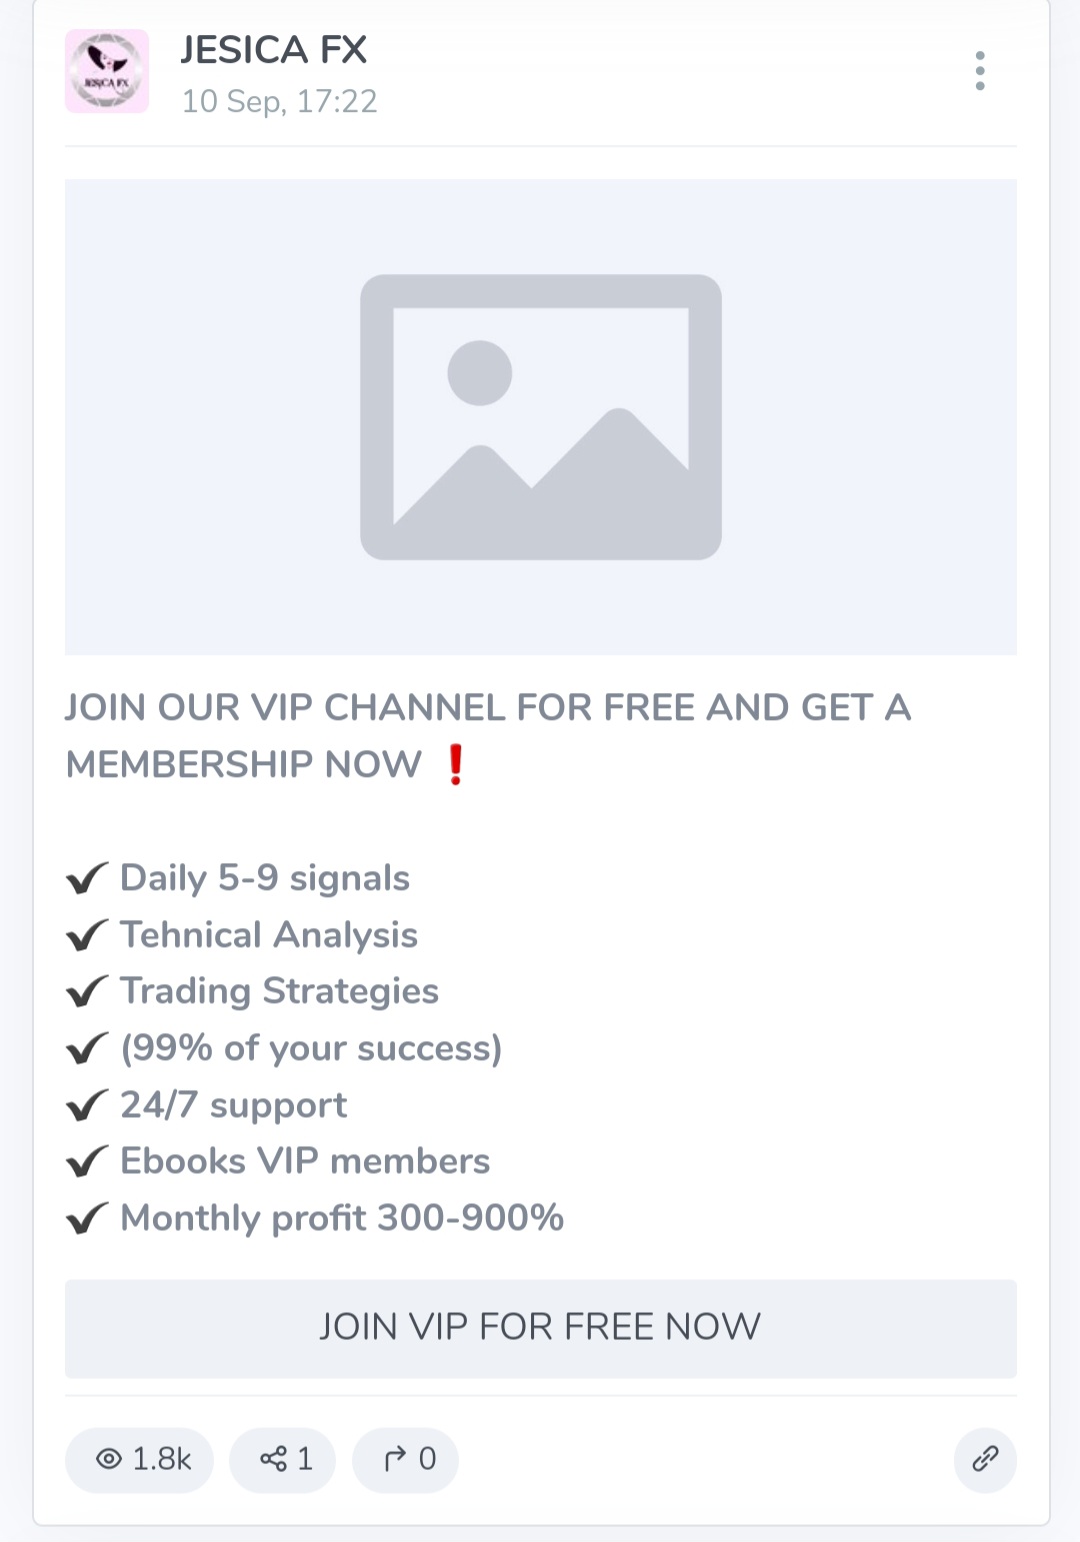Click the Monthly profit 300-900% text
This screenshot has width=1080, height=1542.
[342, 1218]
